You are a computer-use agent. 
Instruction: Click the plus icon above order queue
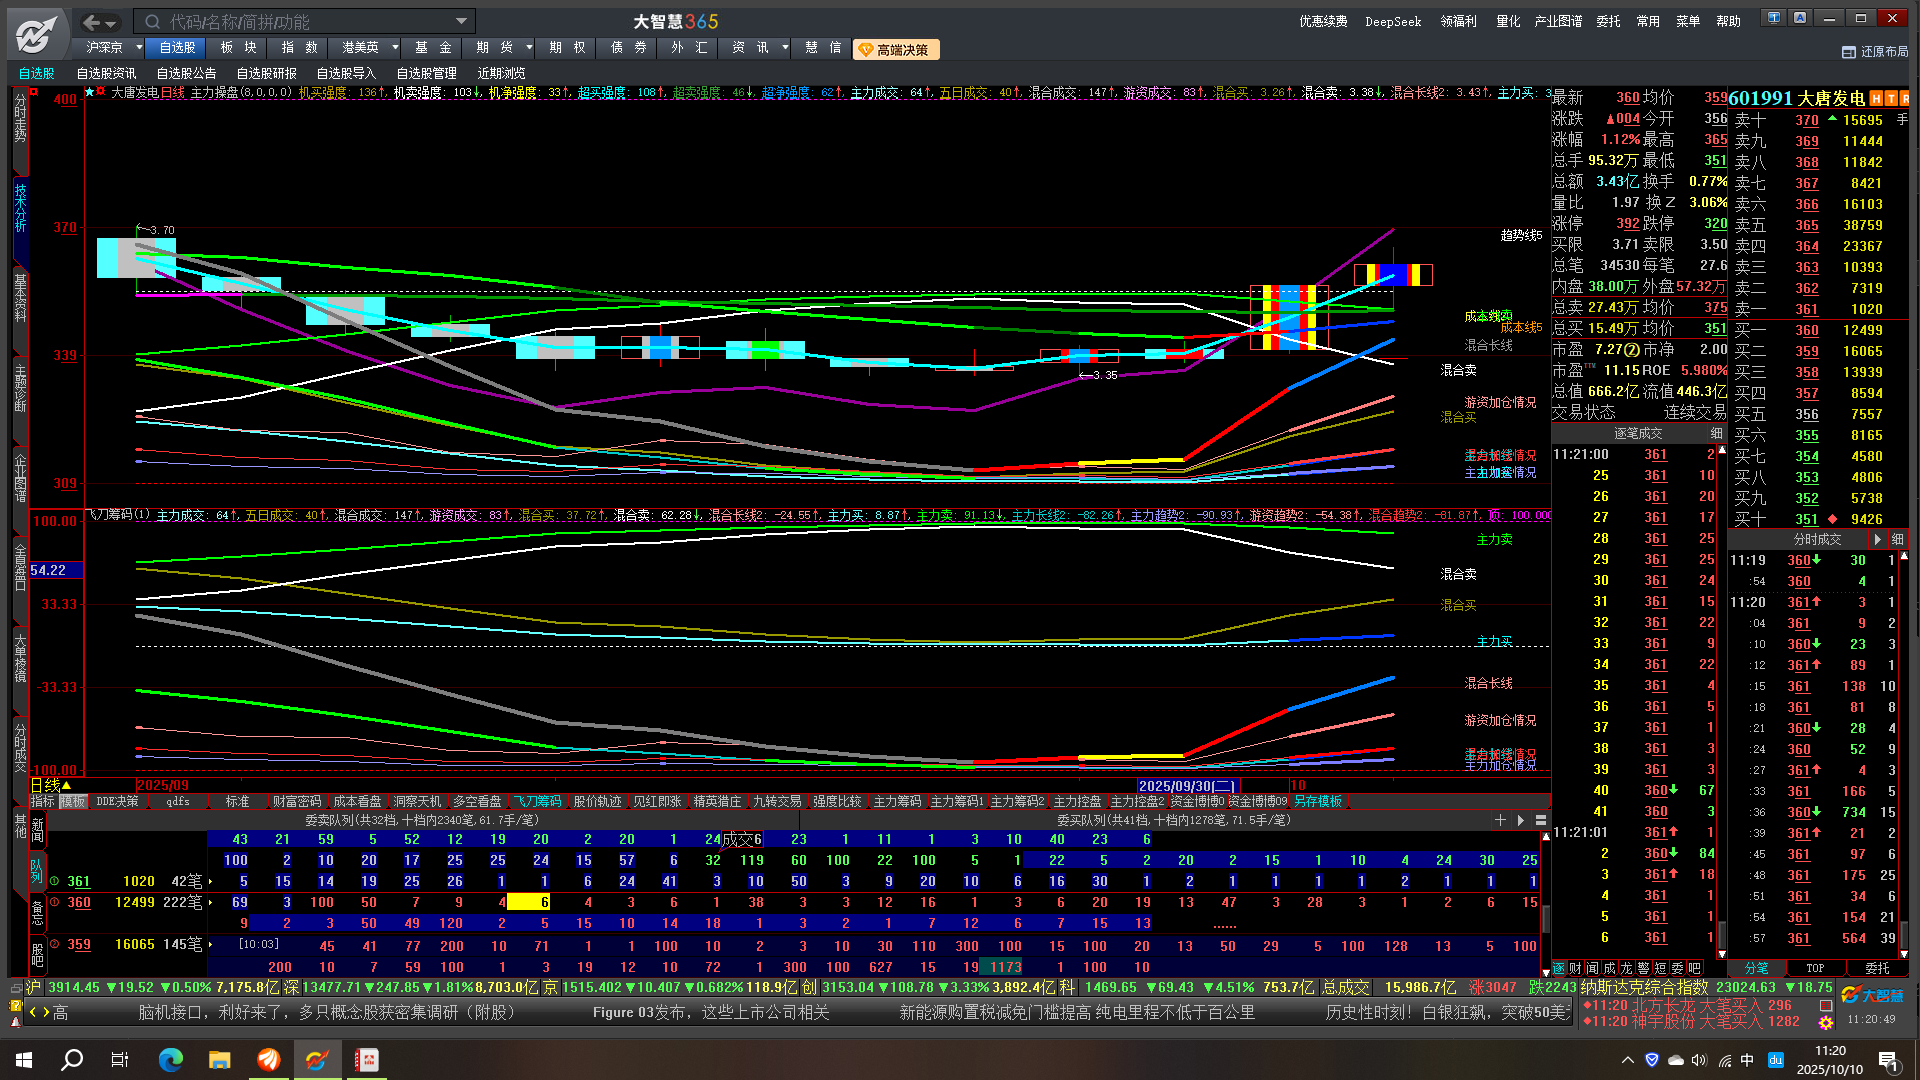point(1500,820)
